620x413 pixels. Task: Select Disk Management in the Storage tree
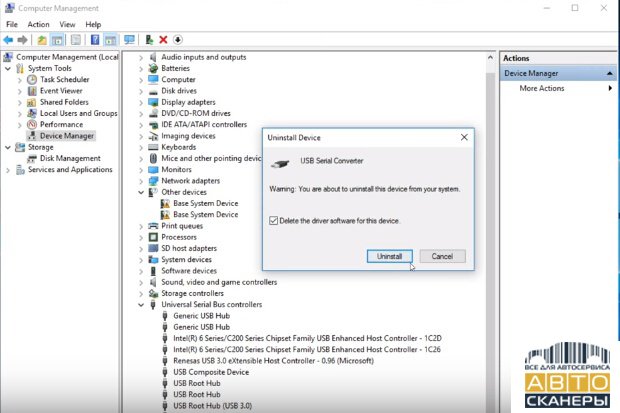click(x=69, y=158)
